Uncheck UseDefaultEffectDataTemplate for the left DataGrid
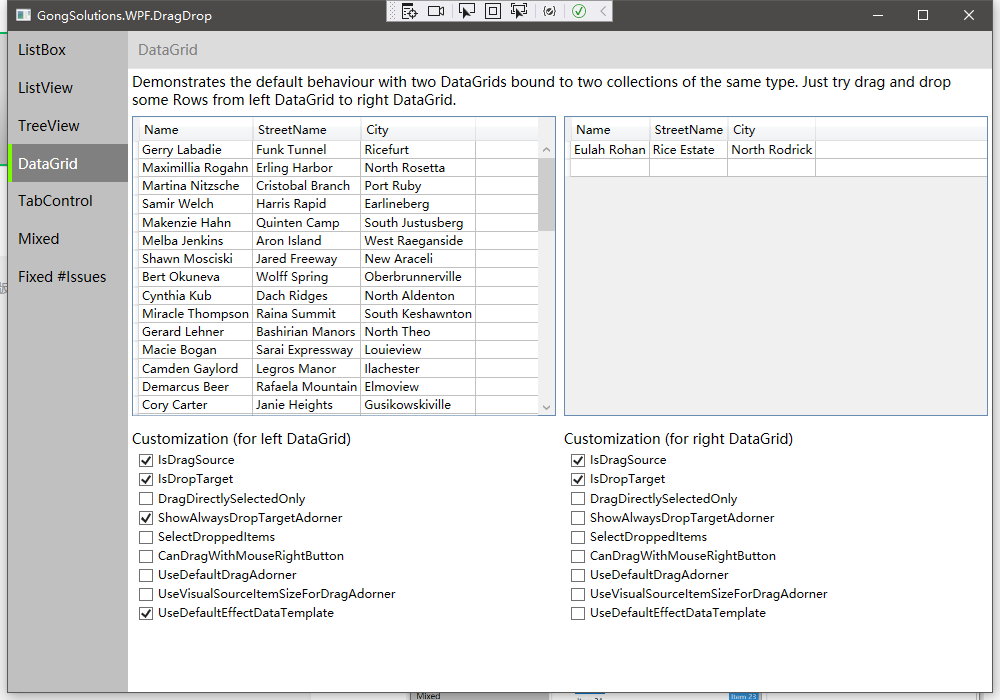The width and height of the screenshot is (1000, 700). pos(146,613)
